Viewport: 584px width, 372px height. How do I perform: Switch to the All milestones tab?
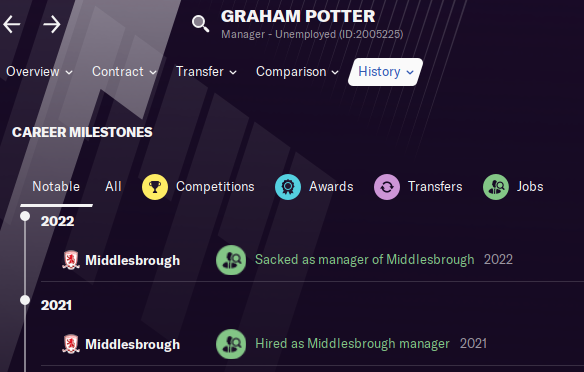[x=113, y=187]
